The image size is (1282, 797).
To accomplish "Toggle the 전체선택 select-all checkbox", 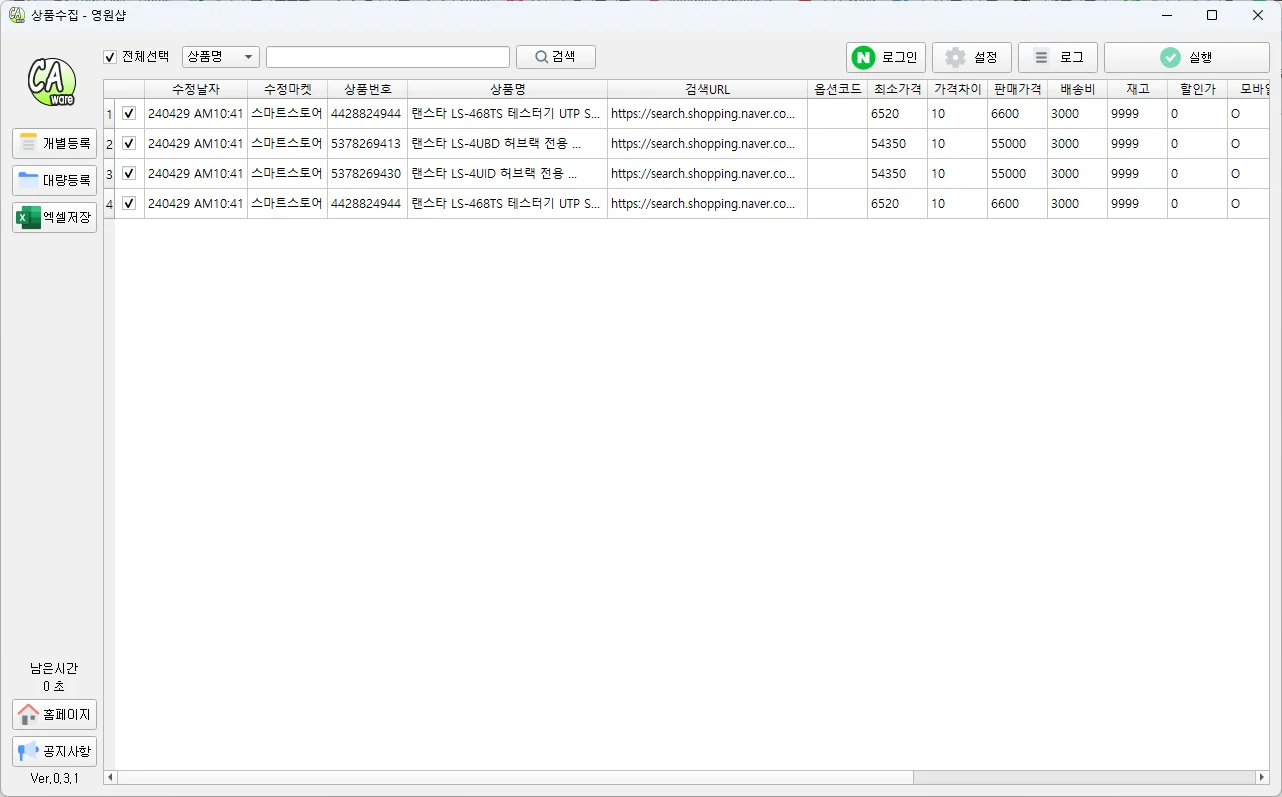I will pos(110,57).
